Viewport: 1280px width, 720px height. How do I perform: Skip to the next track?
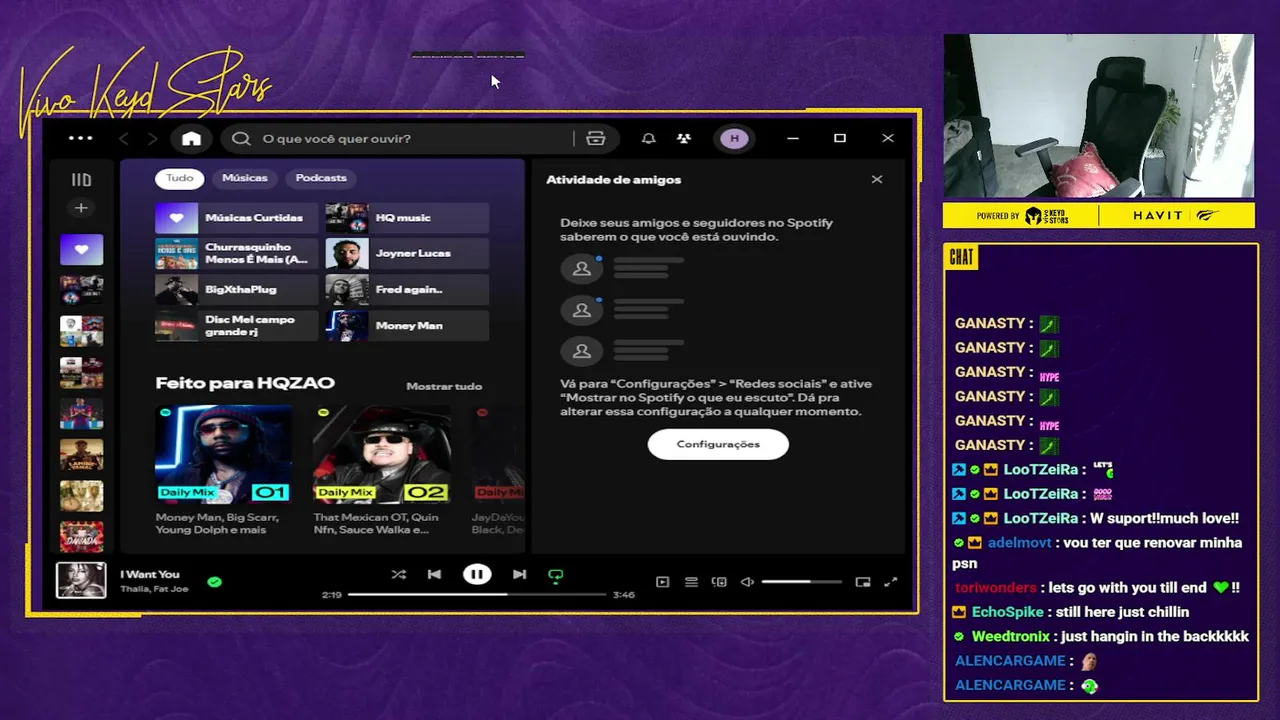[519, 574]
